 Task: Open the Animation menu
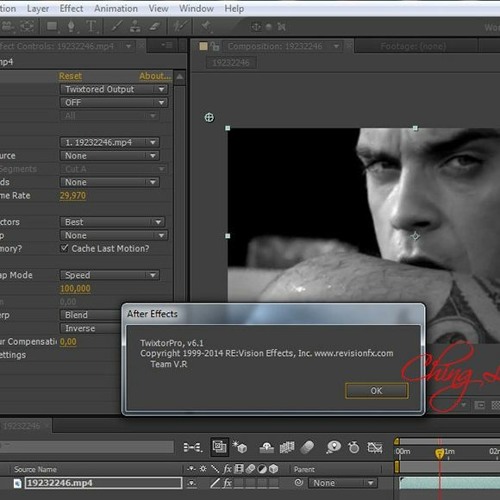[x=116, y=8]
